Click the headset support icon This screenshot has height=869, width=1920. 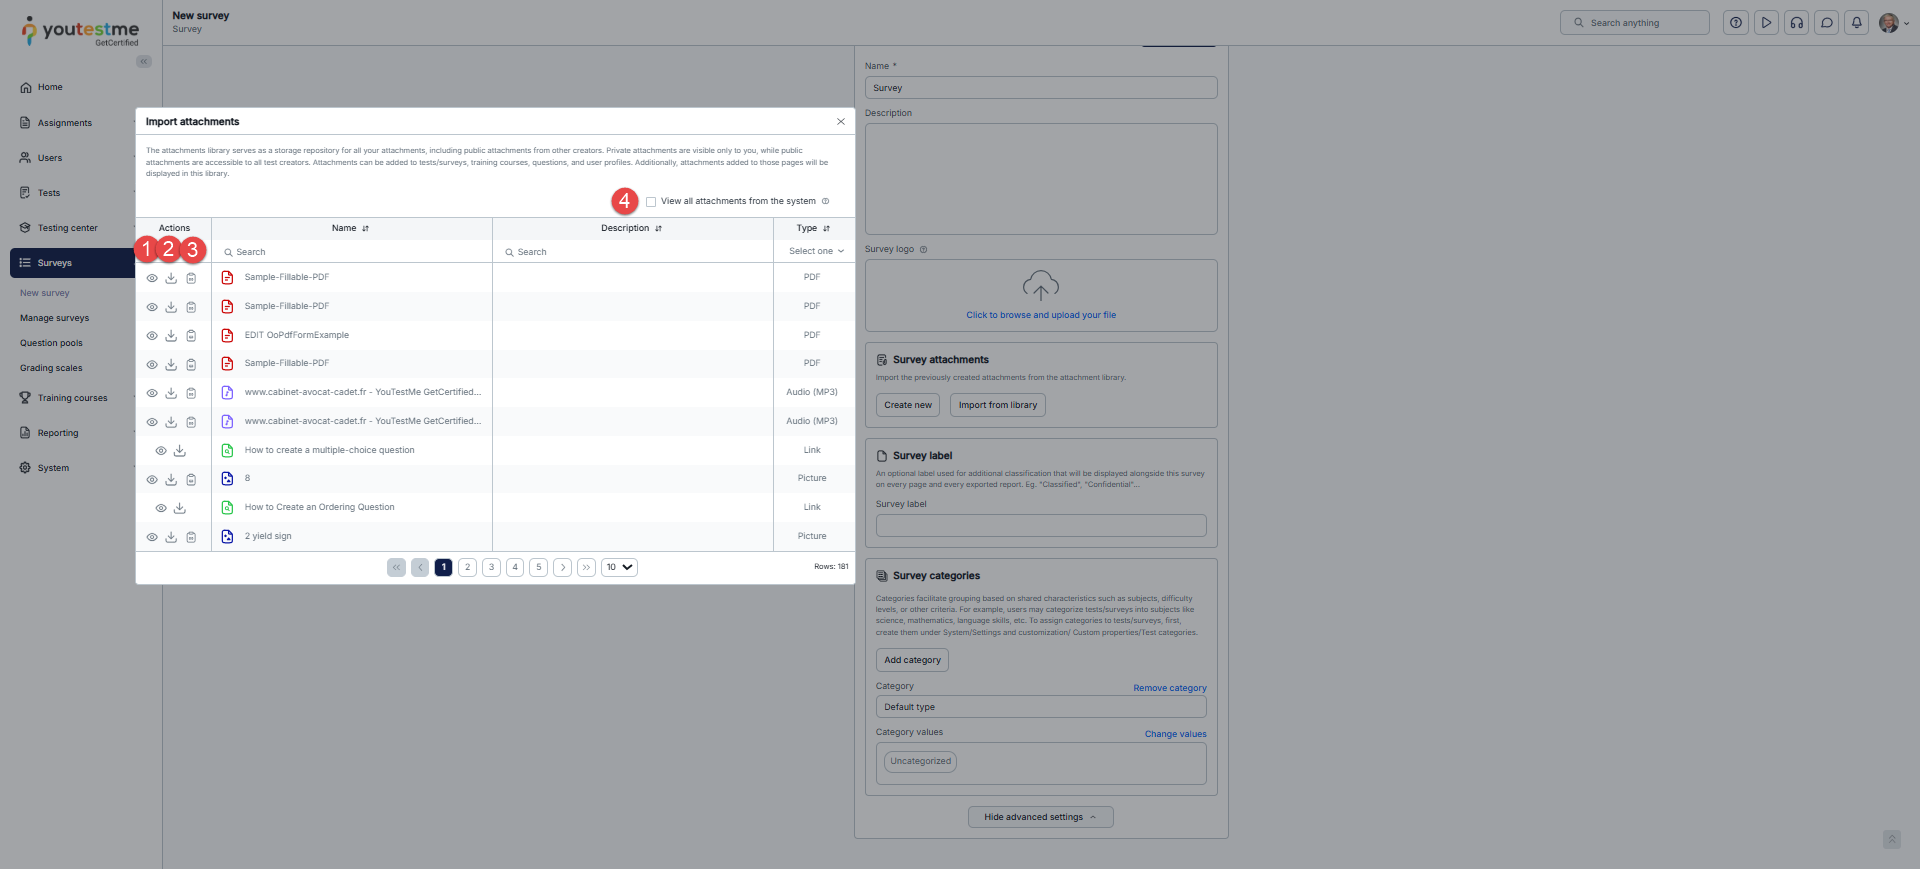[1796, 23]
